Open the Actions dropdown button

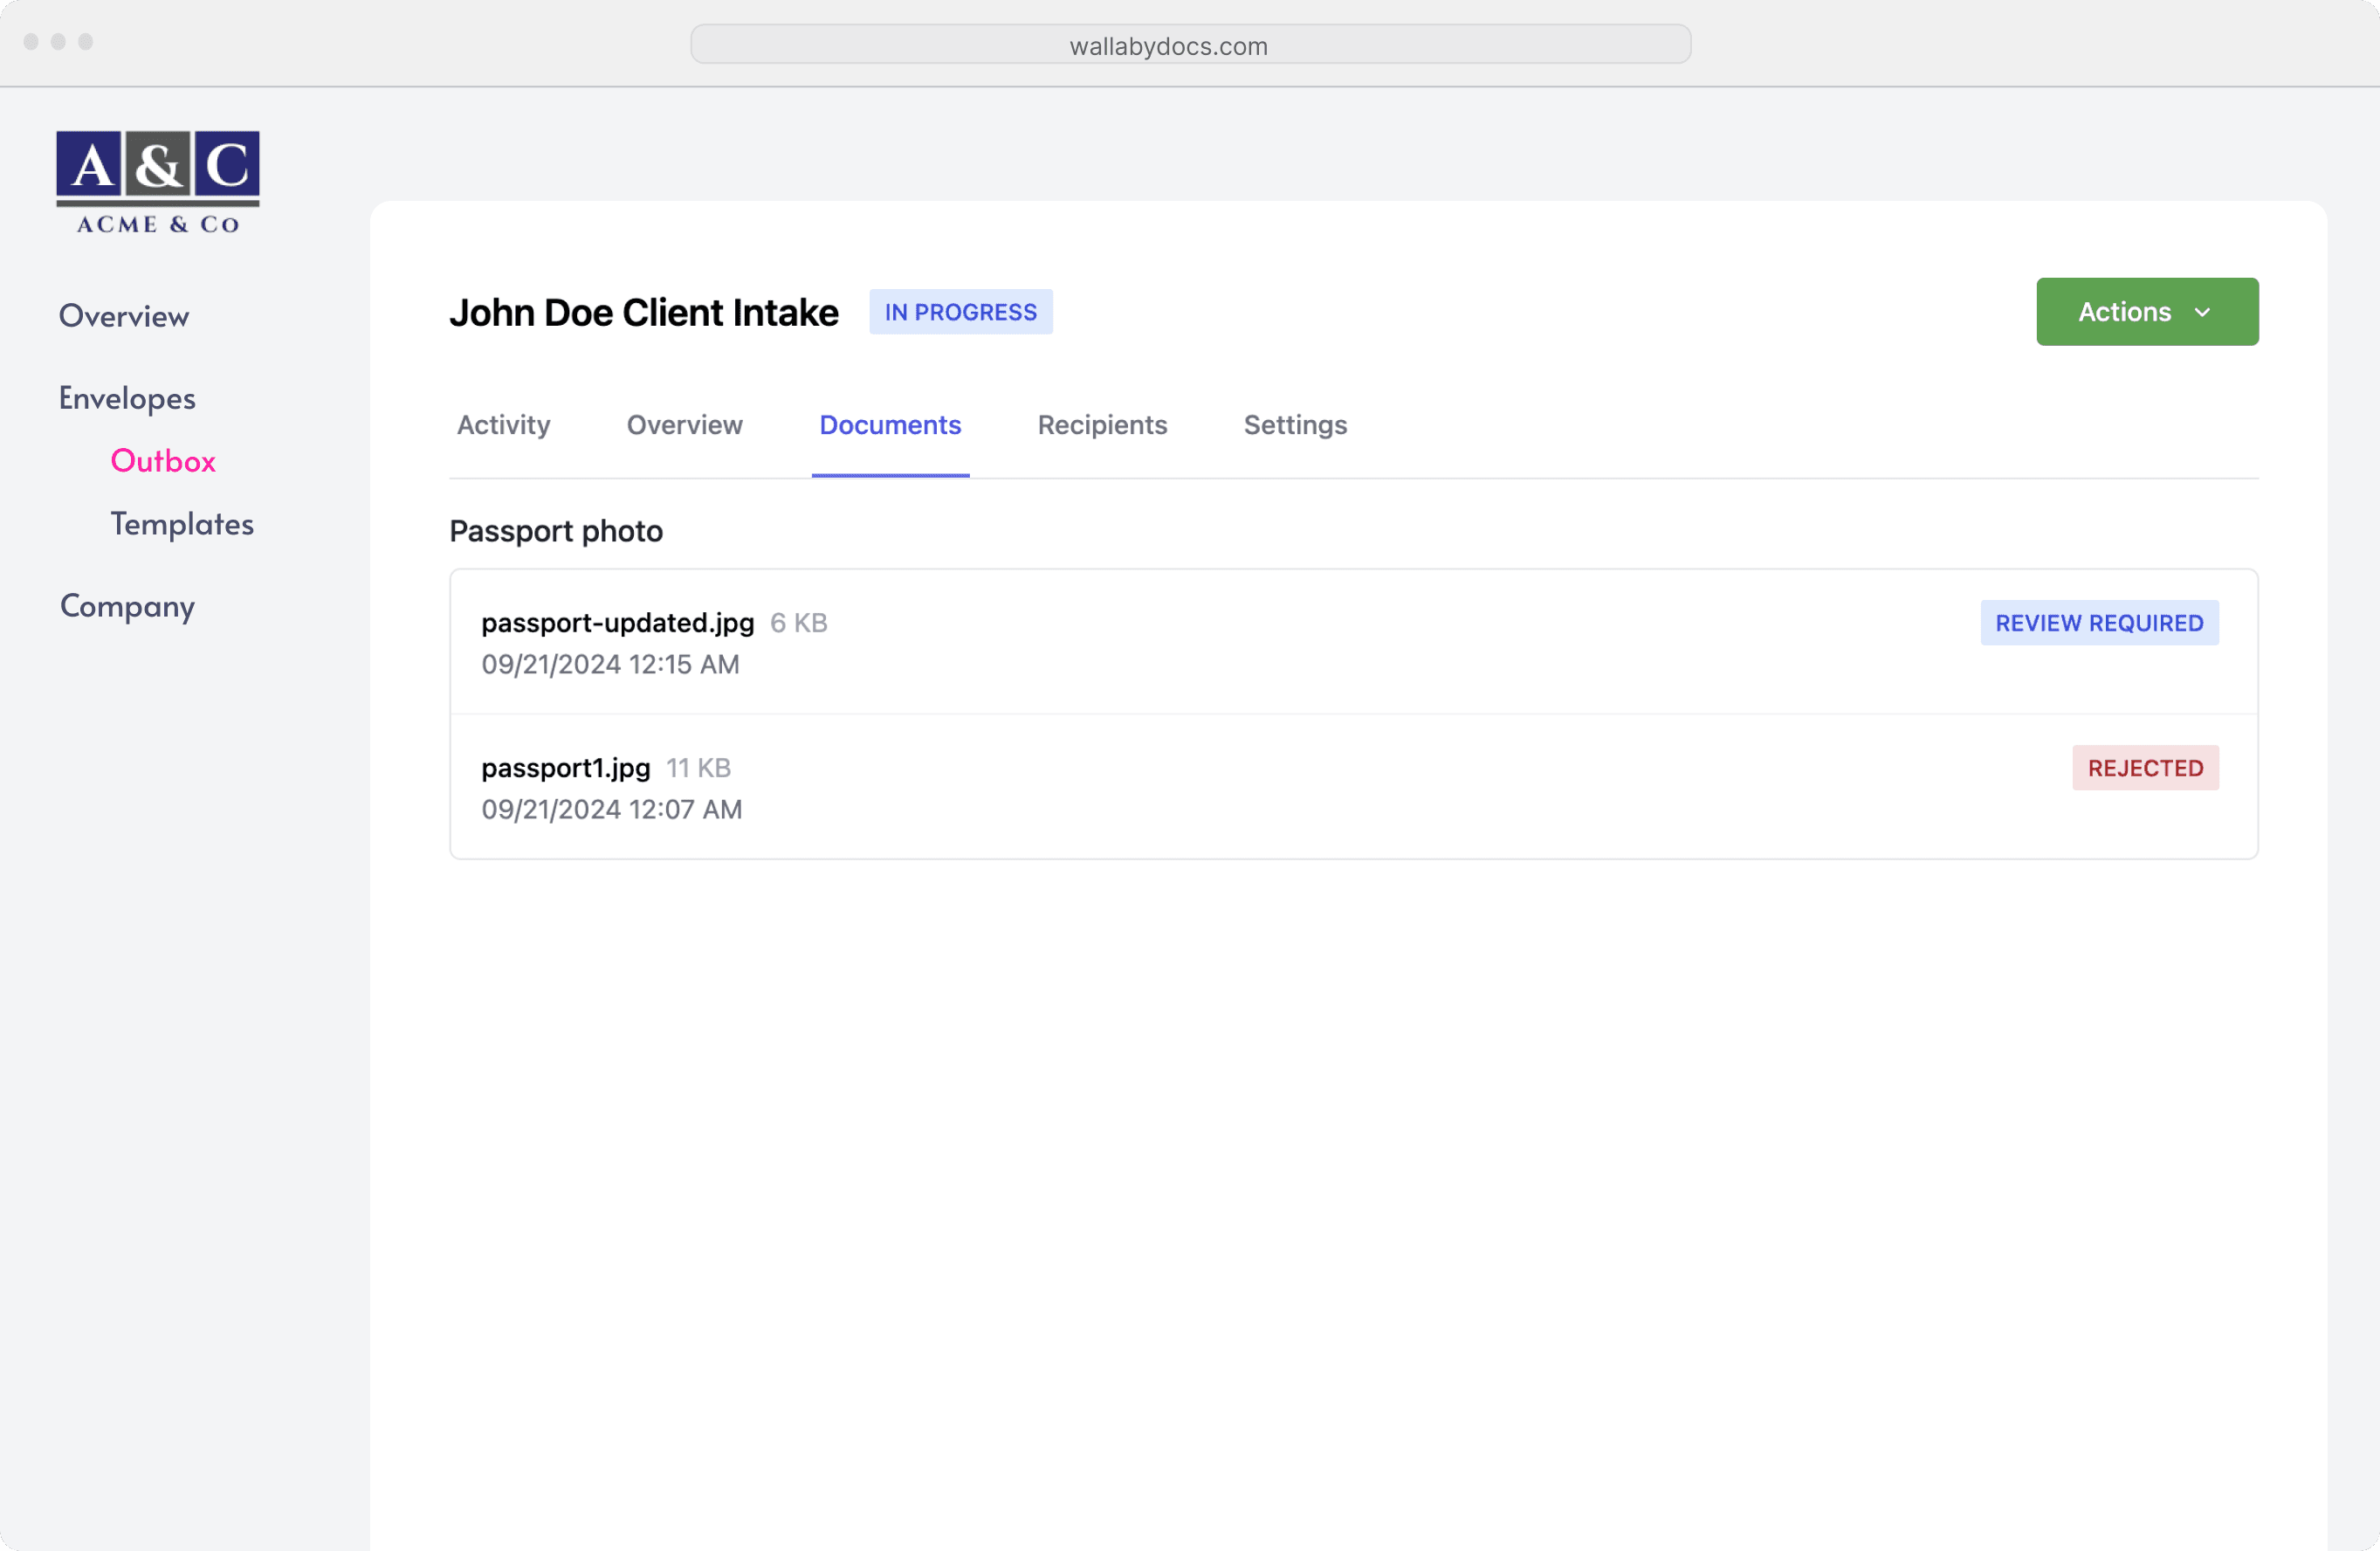(x=2147, y=312)
